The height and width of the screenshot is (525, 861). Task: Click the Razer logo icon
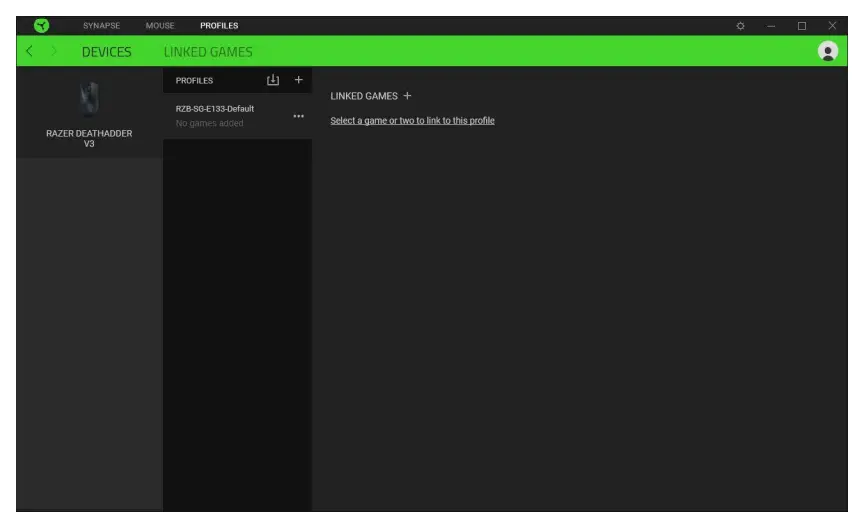pos(41,25)
